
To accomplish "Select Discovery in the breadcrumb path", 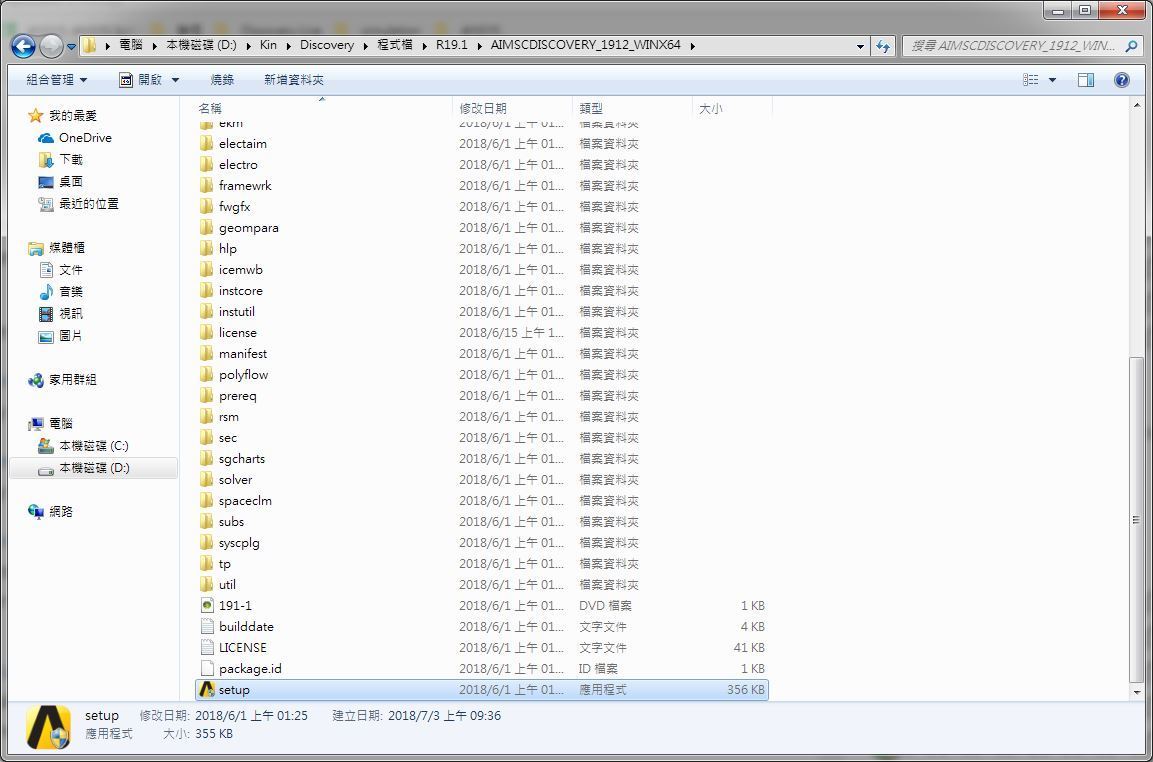I will point(326,45).
